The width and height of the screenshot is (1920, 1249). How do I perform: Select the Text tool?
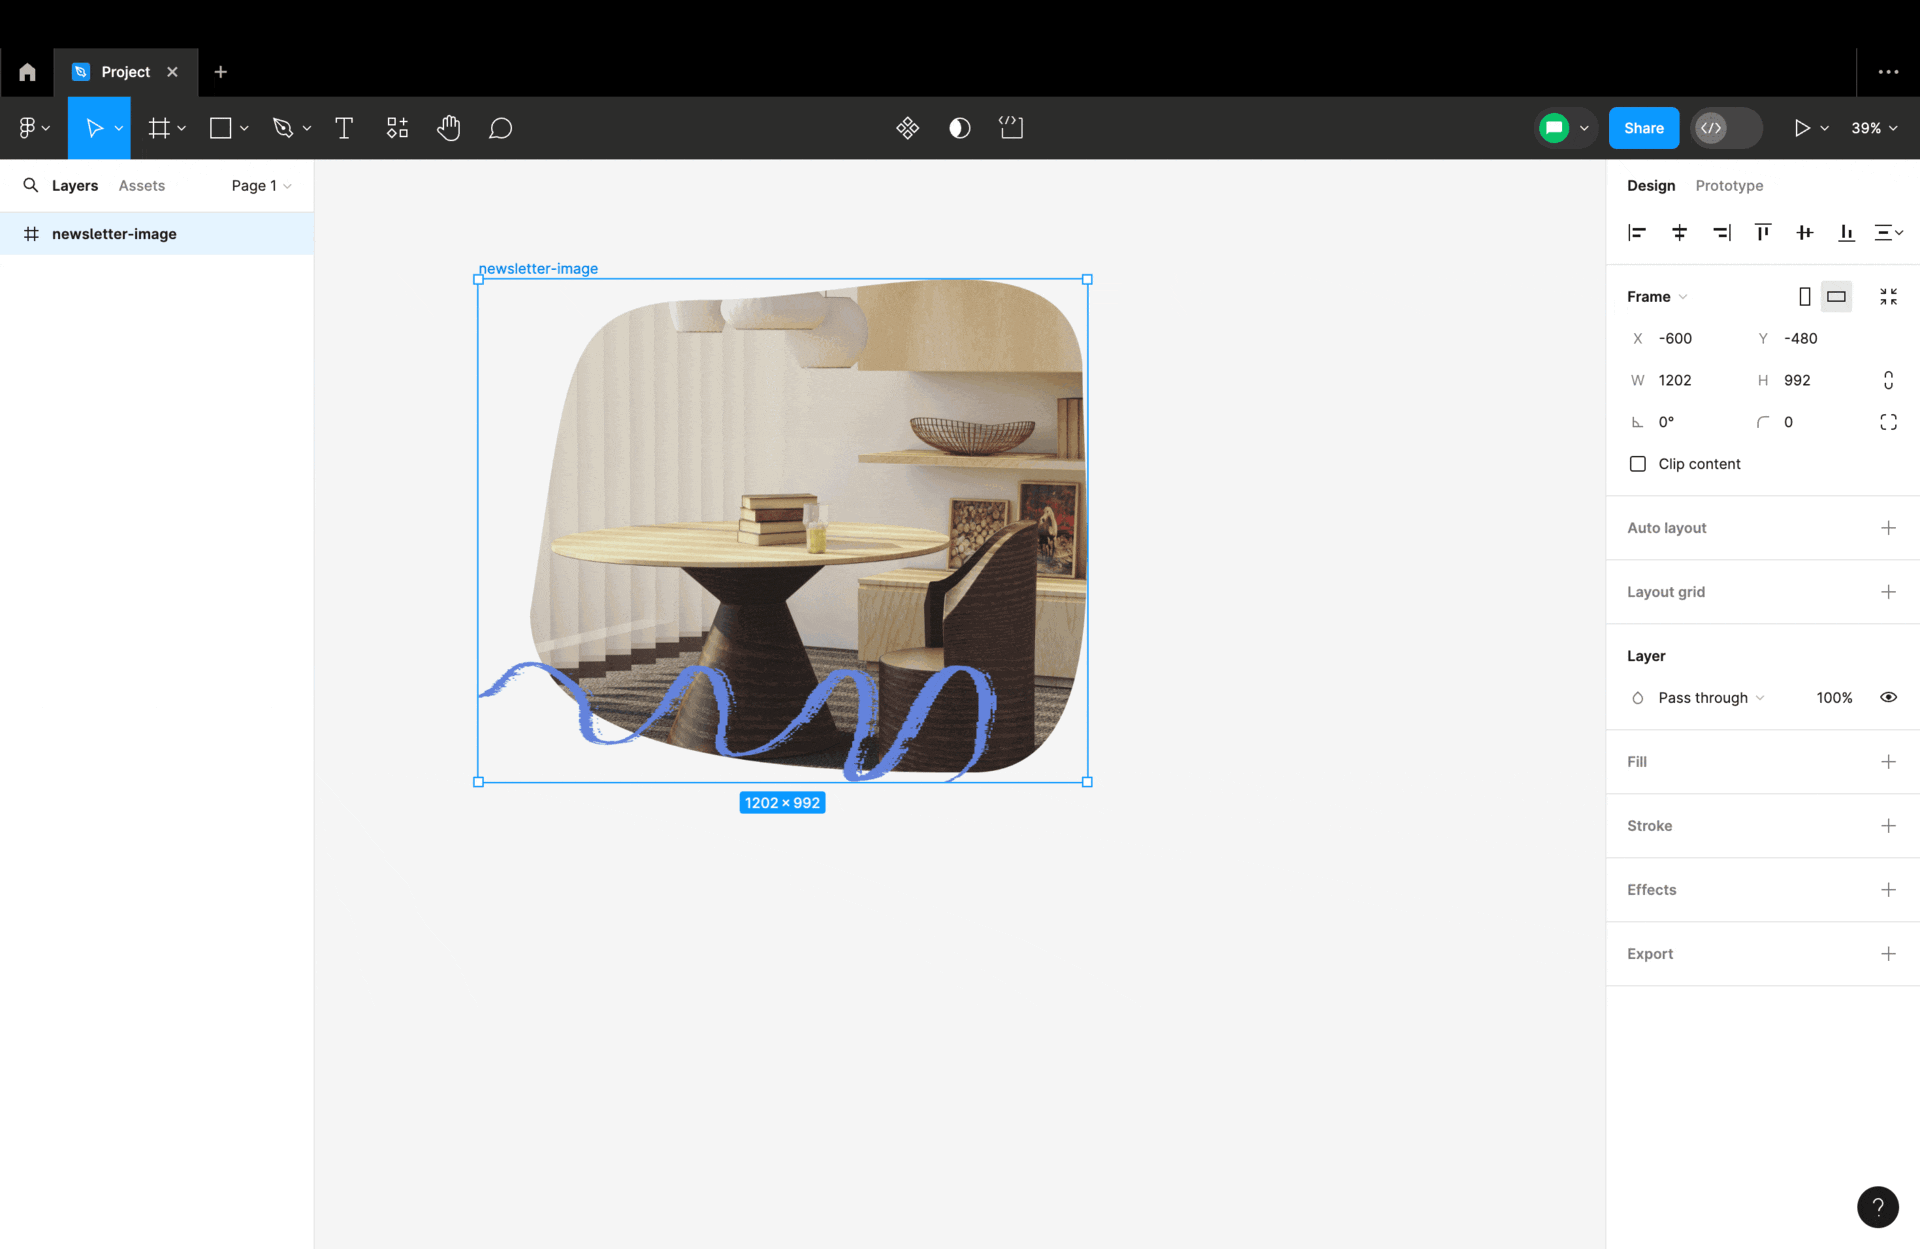[x=344, y=128]
